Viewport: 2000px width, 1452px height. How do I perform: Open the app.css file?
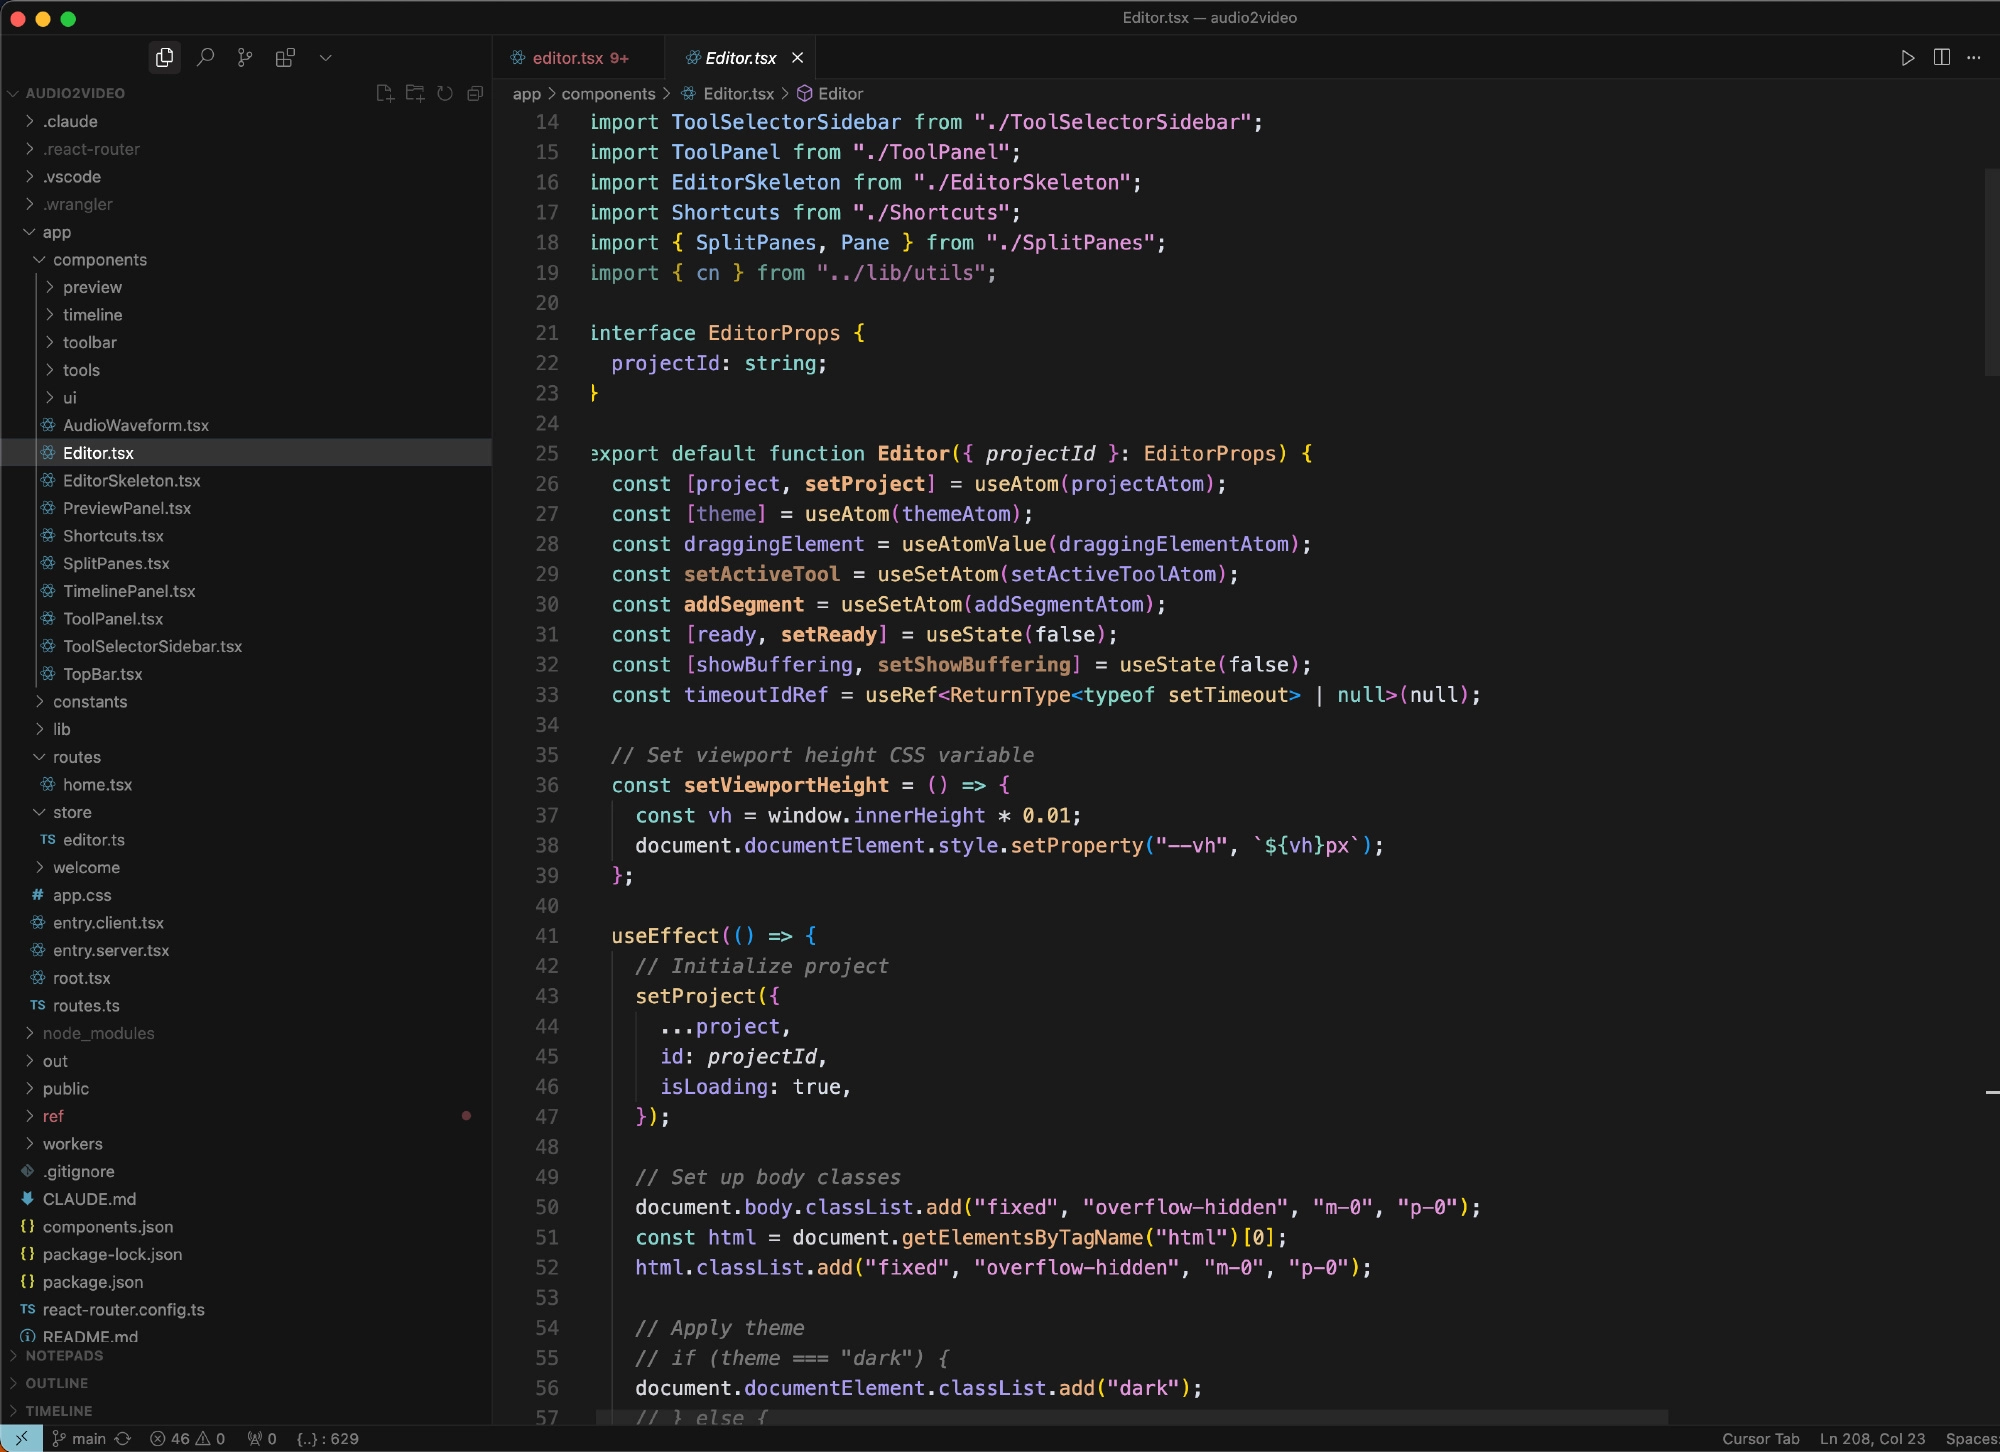[81, 895]
